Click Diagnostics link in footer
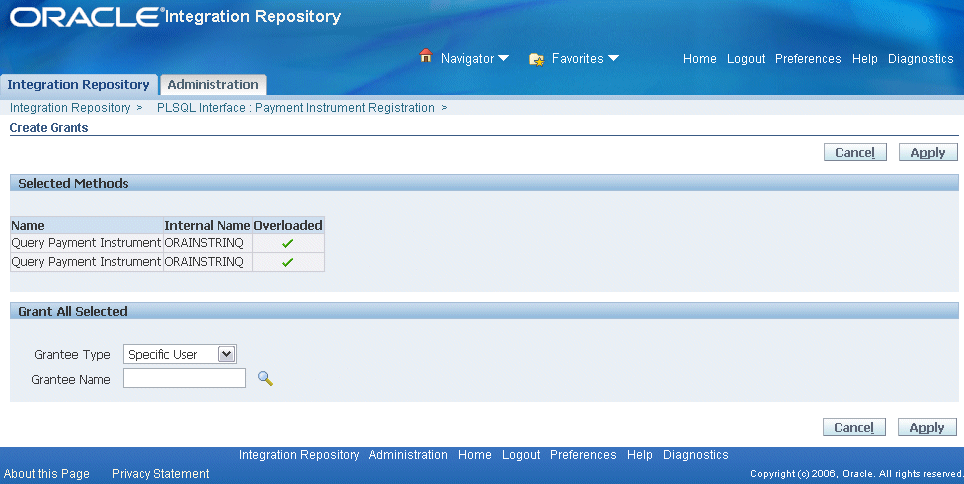 click(695, 455)
